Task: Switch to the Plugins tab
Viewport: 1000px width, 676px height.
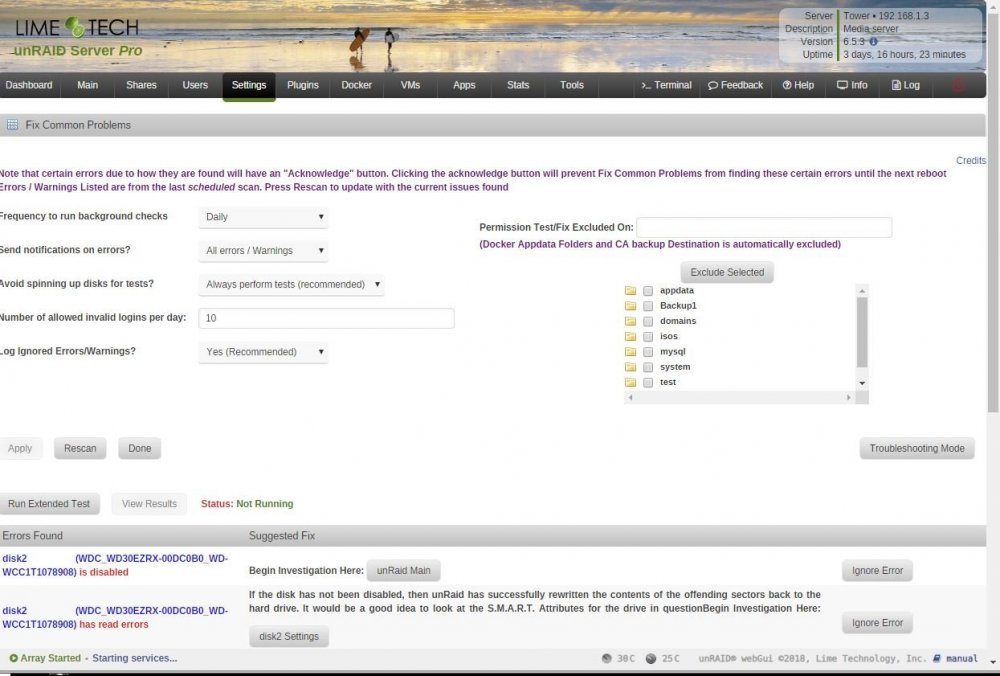Action: point(302,85)
